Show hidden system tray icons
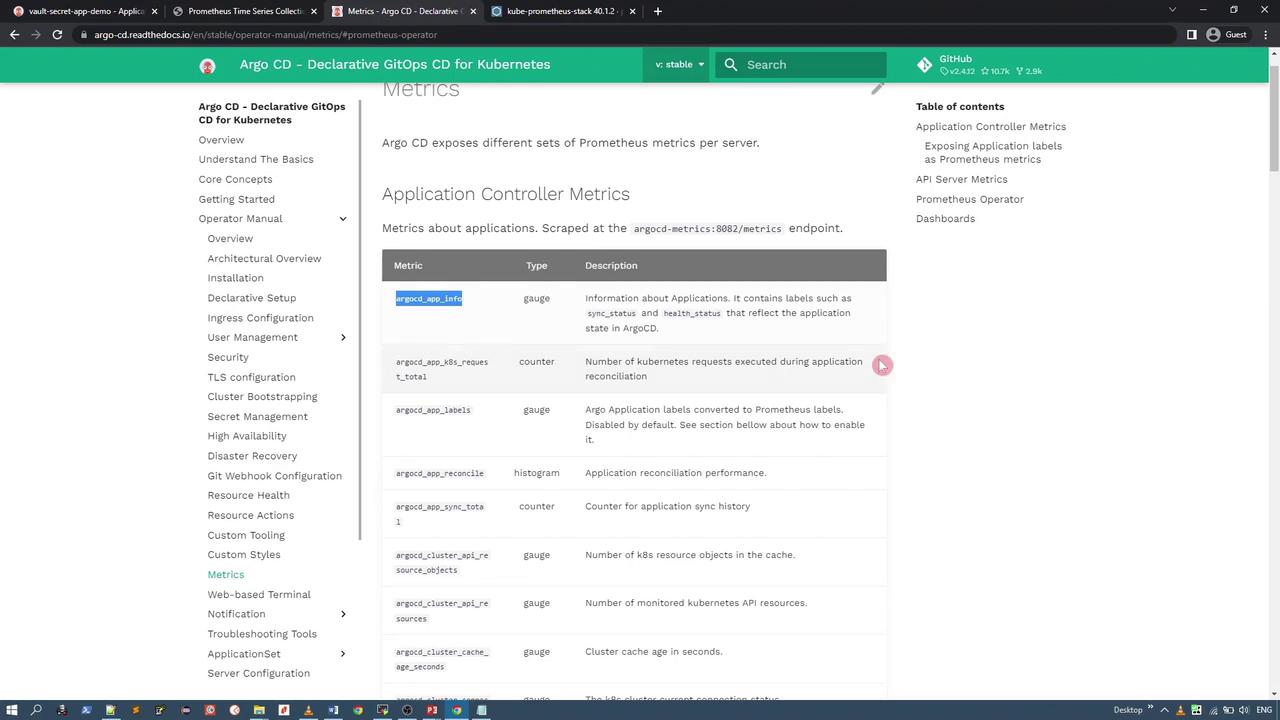Screen dimensions: 1280x720 pos(1164,710)
